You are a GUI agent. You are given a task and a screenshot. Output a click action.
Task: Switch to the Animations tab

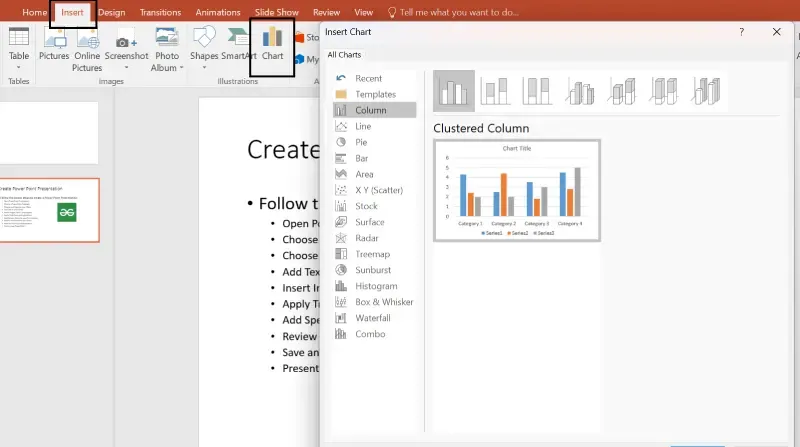(218, 12)
